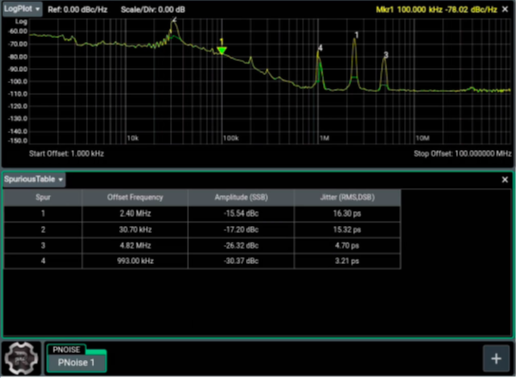Select the 30.70 kHz offset cell
Viewport: 516px width, 378px height.
click(135, 230)
